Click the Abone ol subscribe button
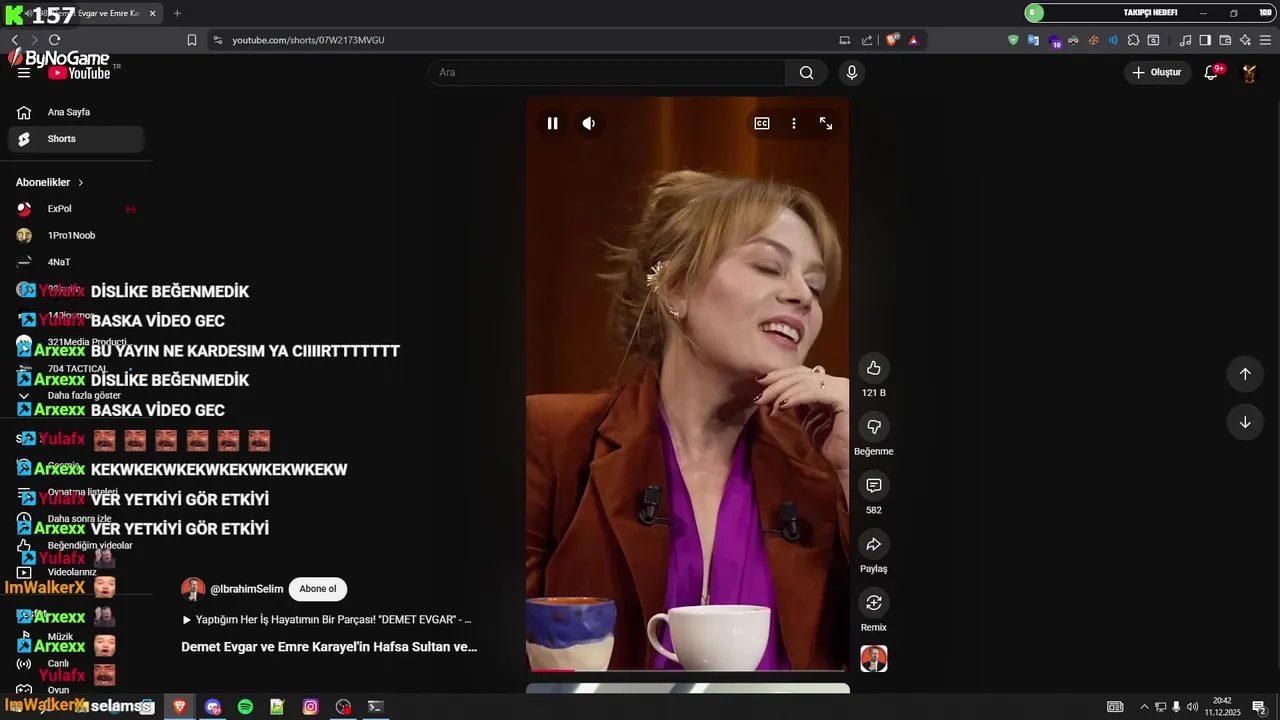The image size is (1280, 720). [318, 589]
